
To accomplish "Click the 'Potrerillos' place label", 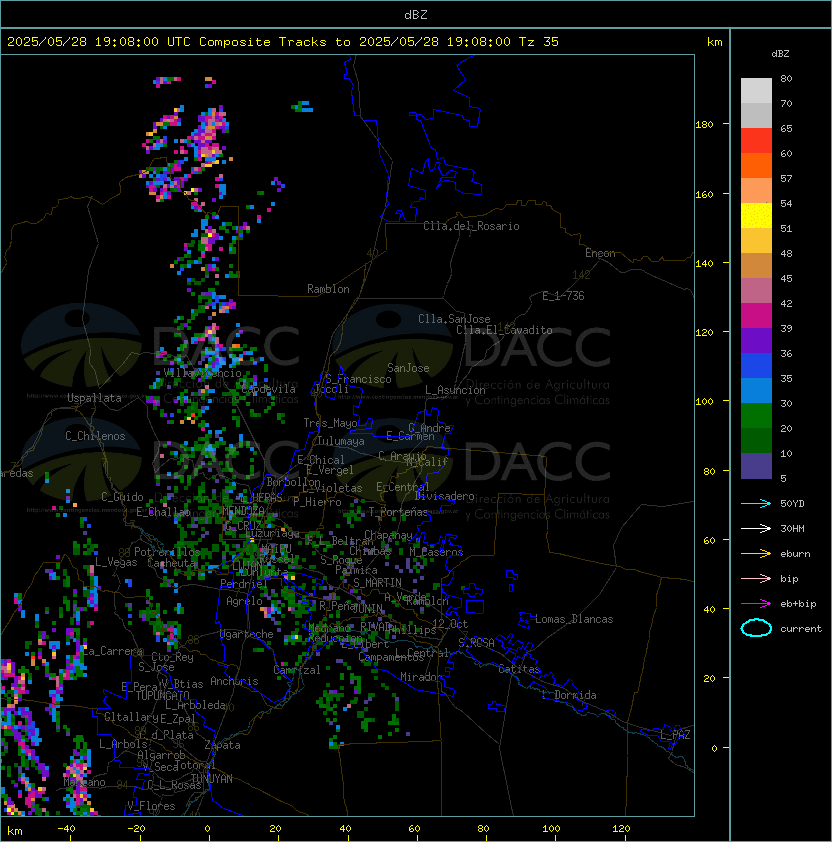I will pyautogui.click(x=167, y=552).
